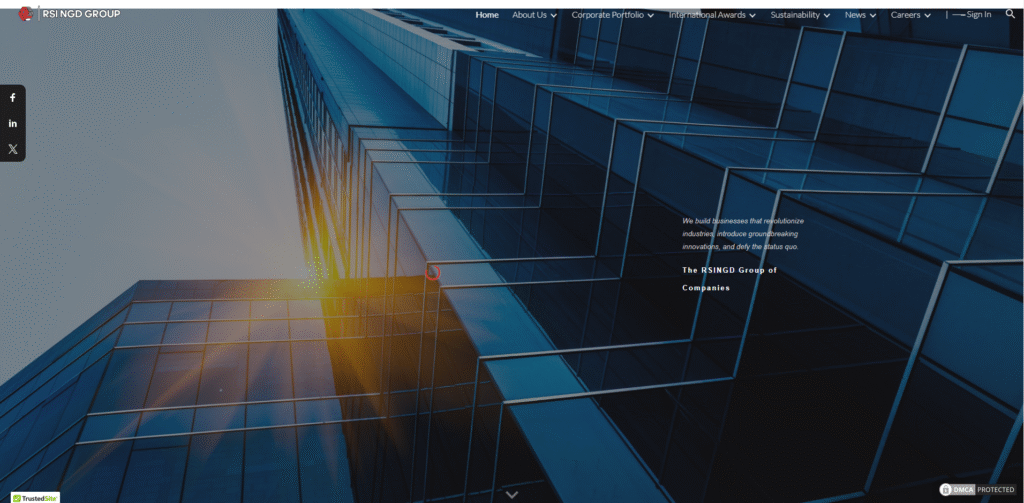Share page via X icon
This screenshot has width=1024, height=503.
point(12,149)
